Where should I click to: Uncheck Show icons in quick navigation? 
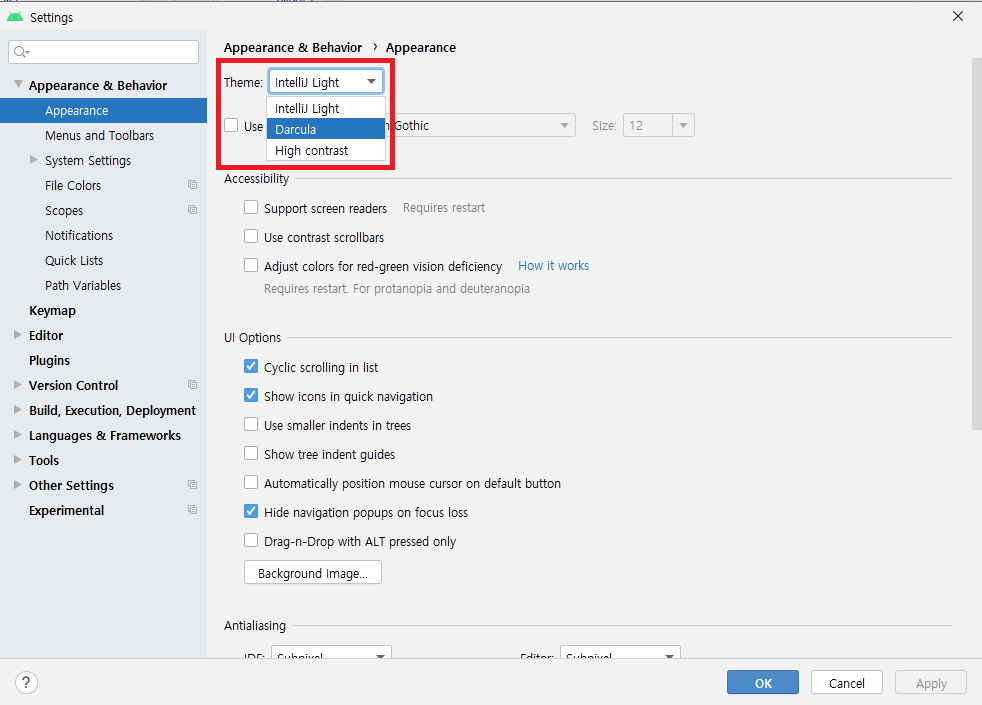tap(251, 395)
